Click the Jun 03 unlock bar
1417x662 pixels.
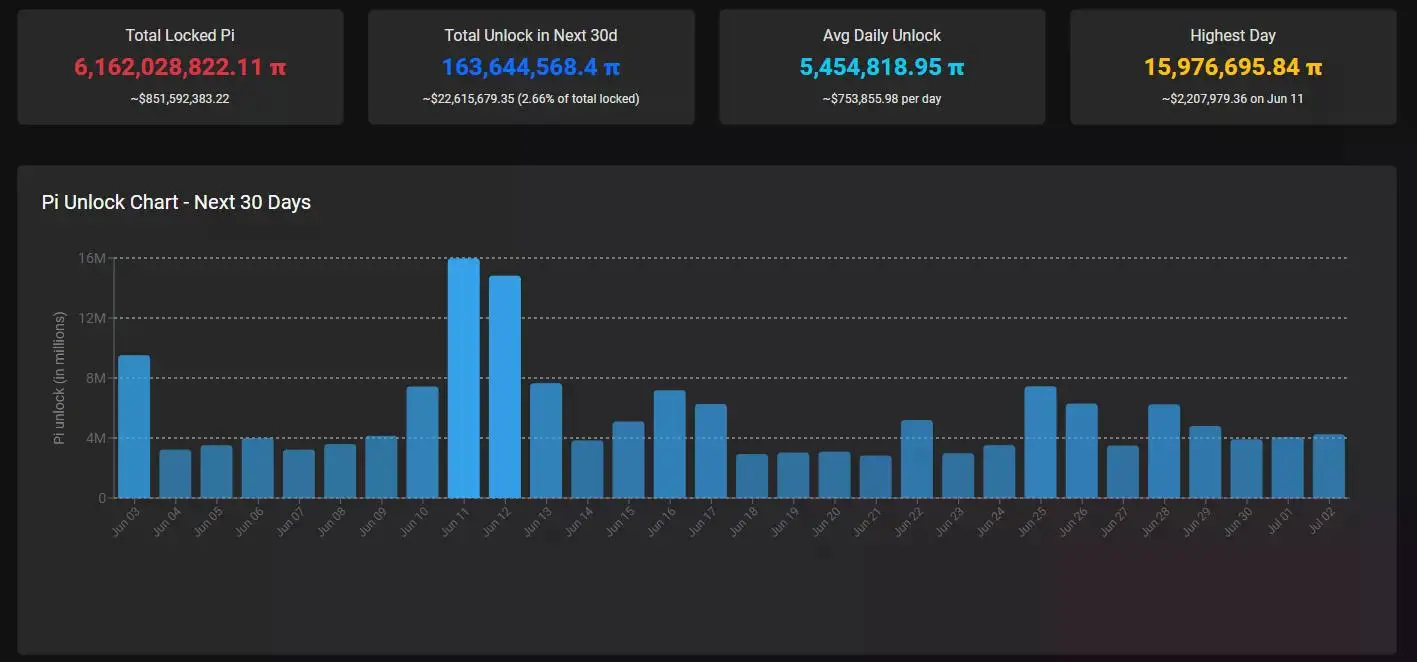click(x=134, y=427)
